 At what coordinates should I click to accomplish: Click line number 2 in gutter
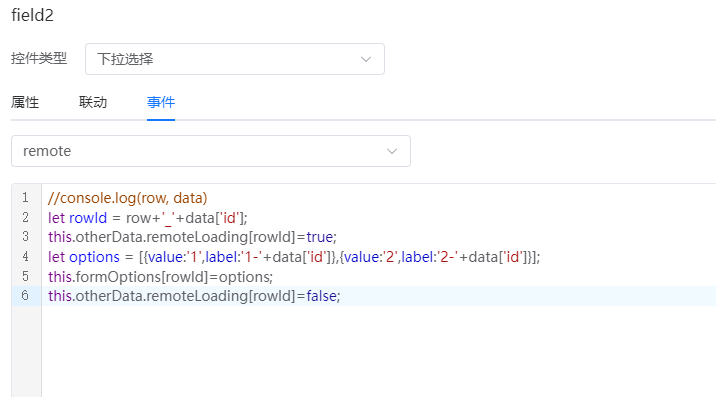[x=26, y=217]
